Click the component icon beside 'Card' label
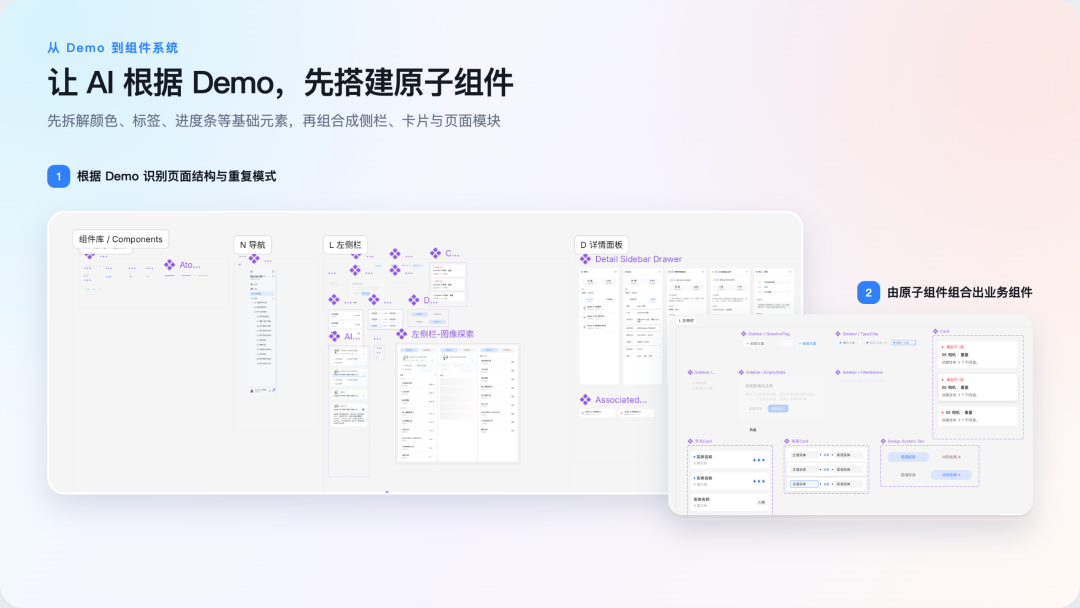 coord(935,331)
